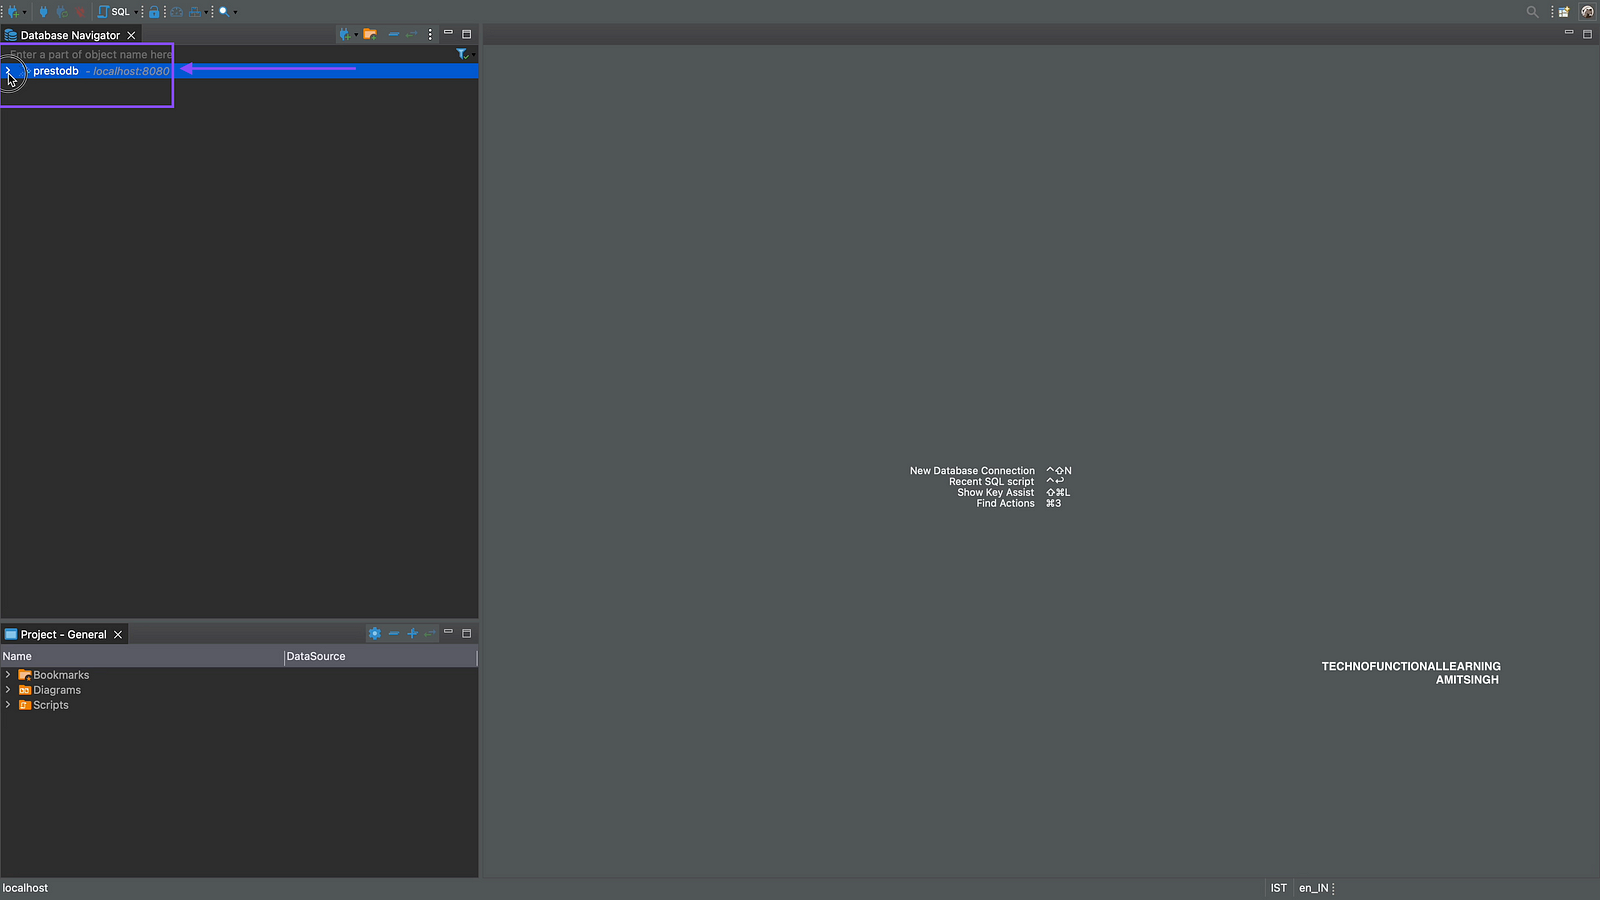Screen dimensions: 1600x900
Task: Expand the prestodb connection node
Action: pos(8,71)
